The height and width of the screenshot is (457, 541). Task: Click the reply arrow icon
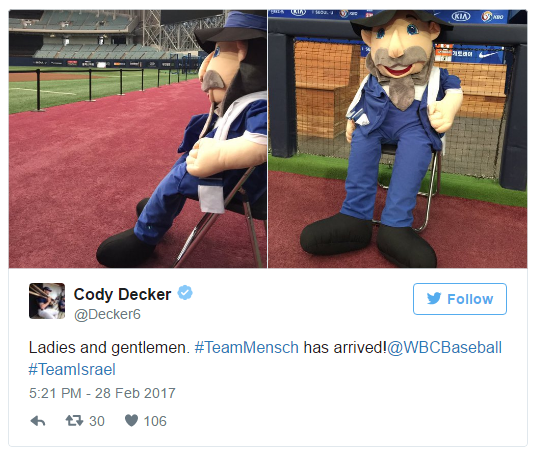click(38, 421)
